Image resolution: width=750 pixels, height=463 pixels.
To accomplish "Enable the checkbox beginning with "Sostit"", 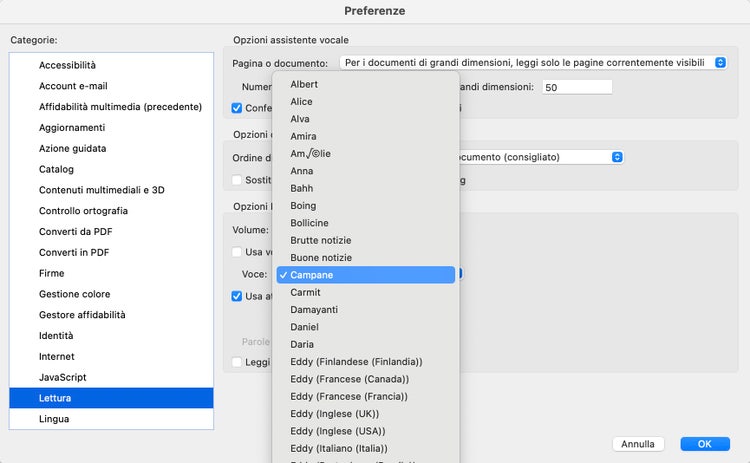I will 237,181.
